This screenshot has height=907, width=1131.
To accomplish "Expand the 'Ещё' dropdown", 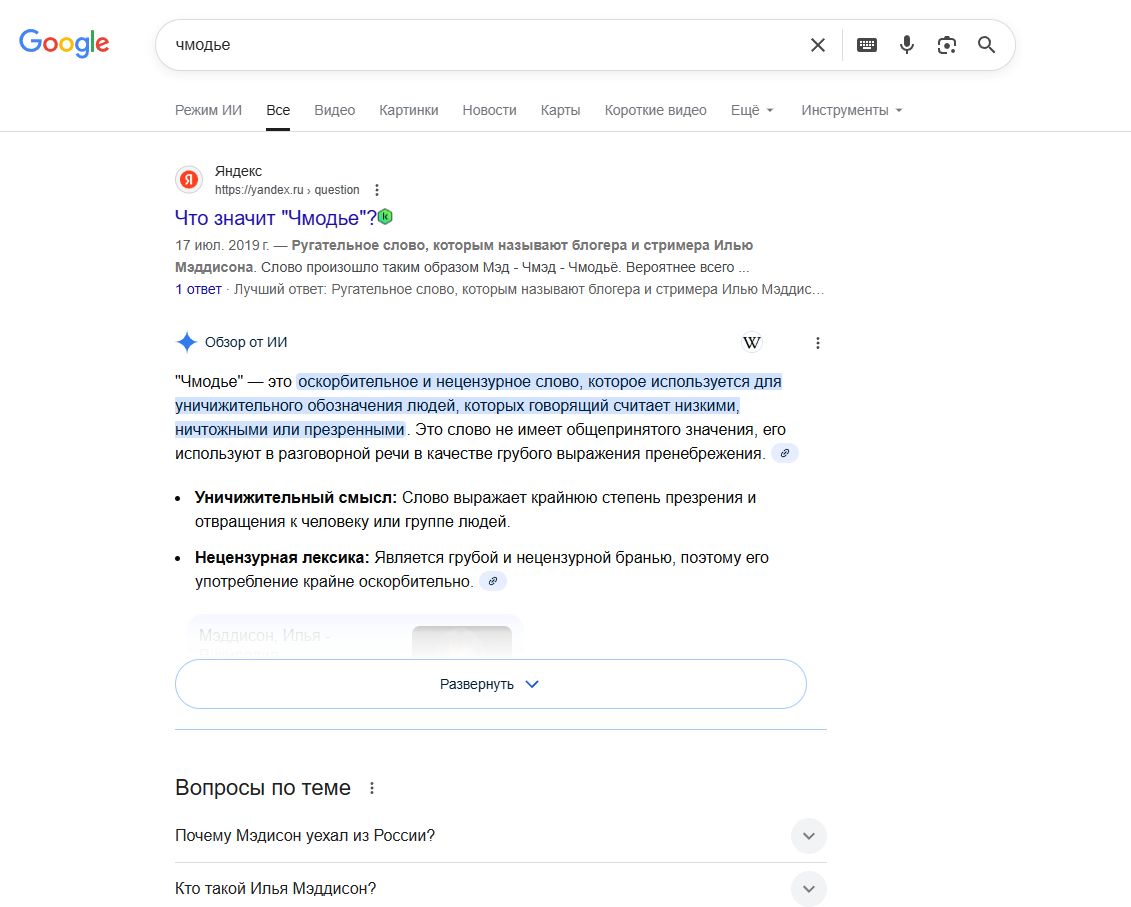I will pyautogui.click(x=752, y=110).
